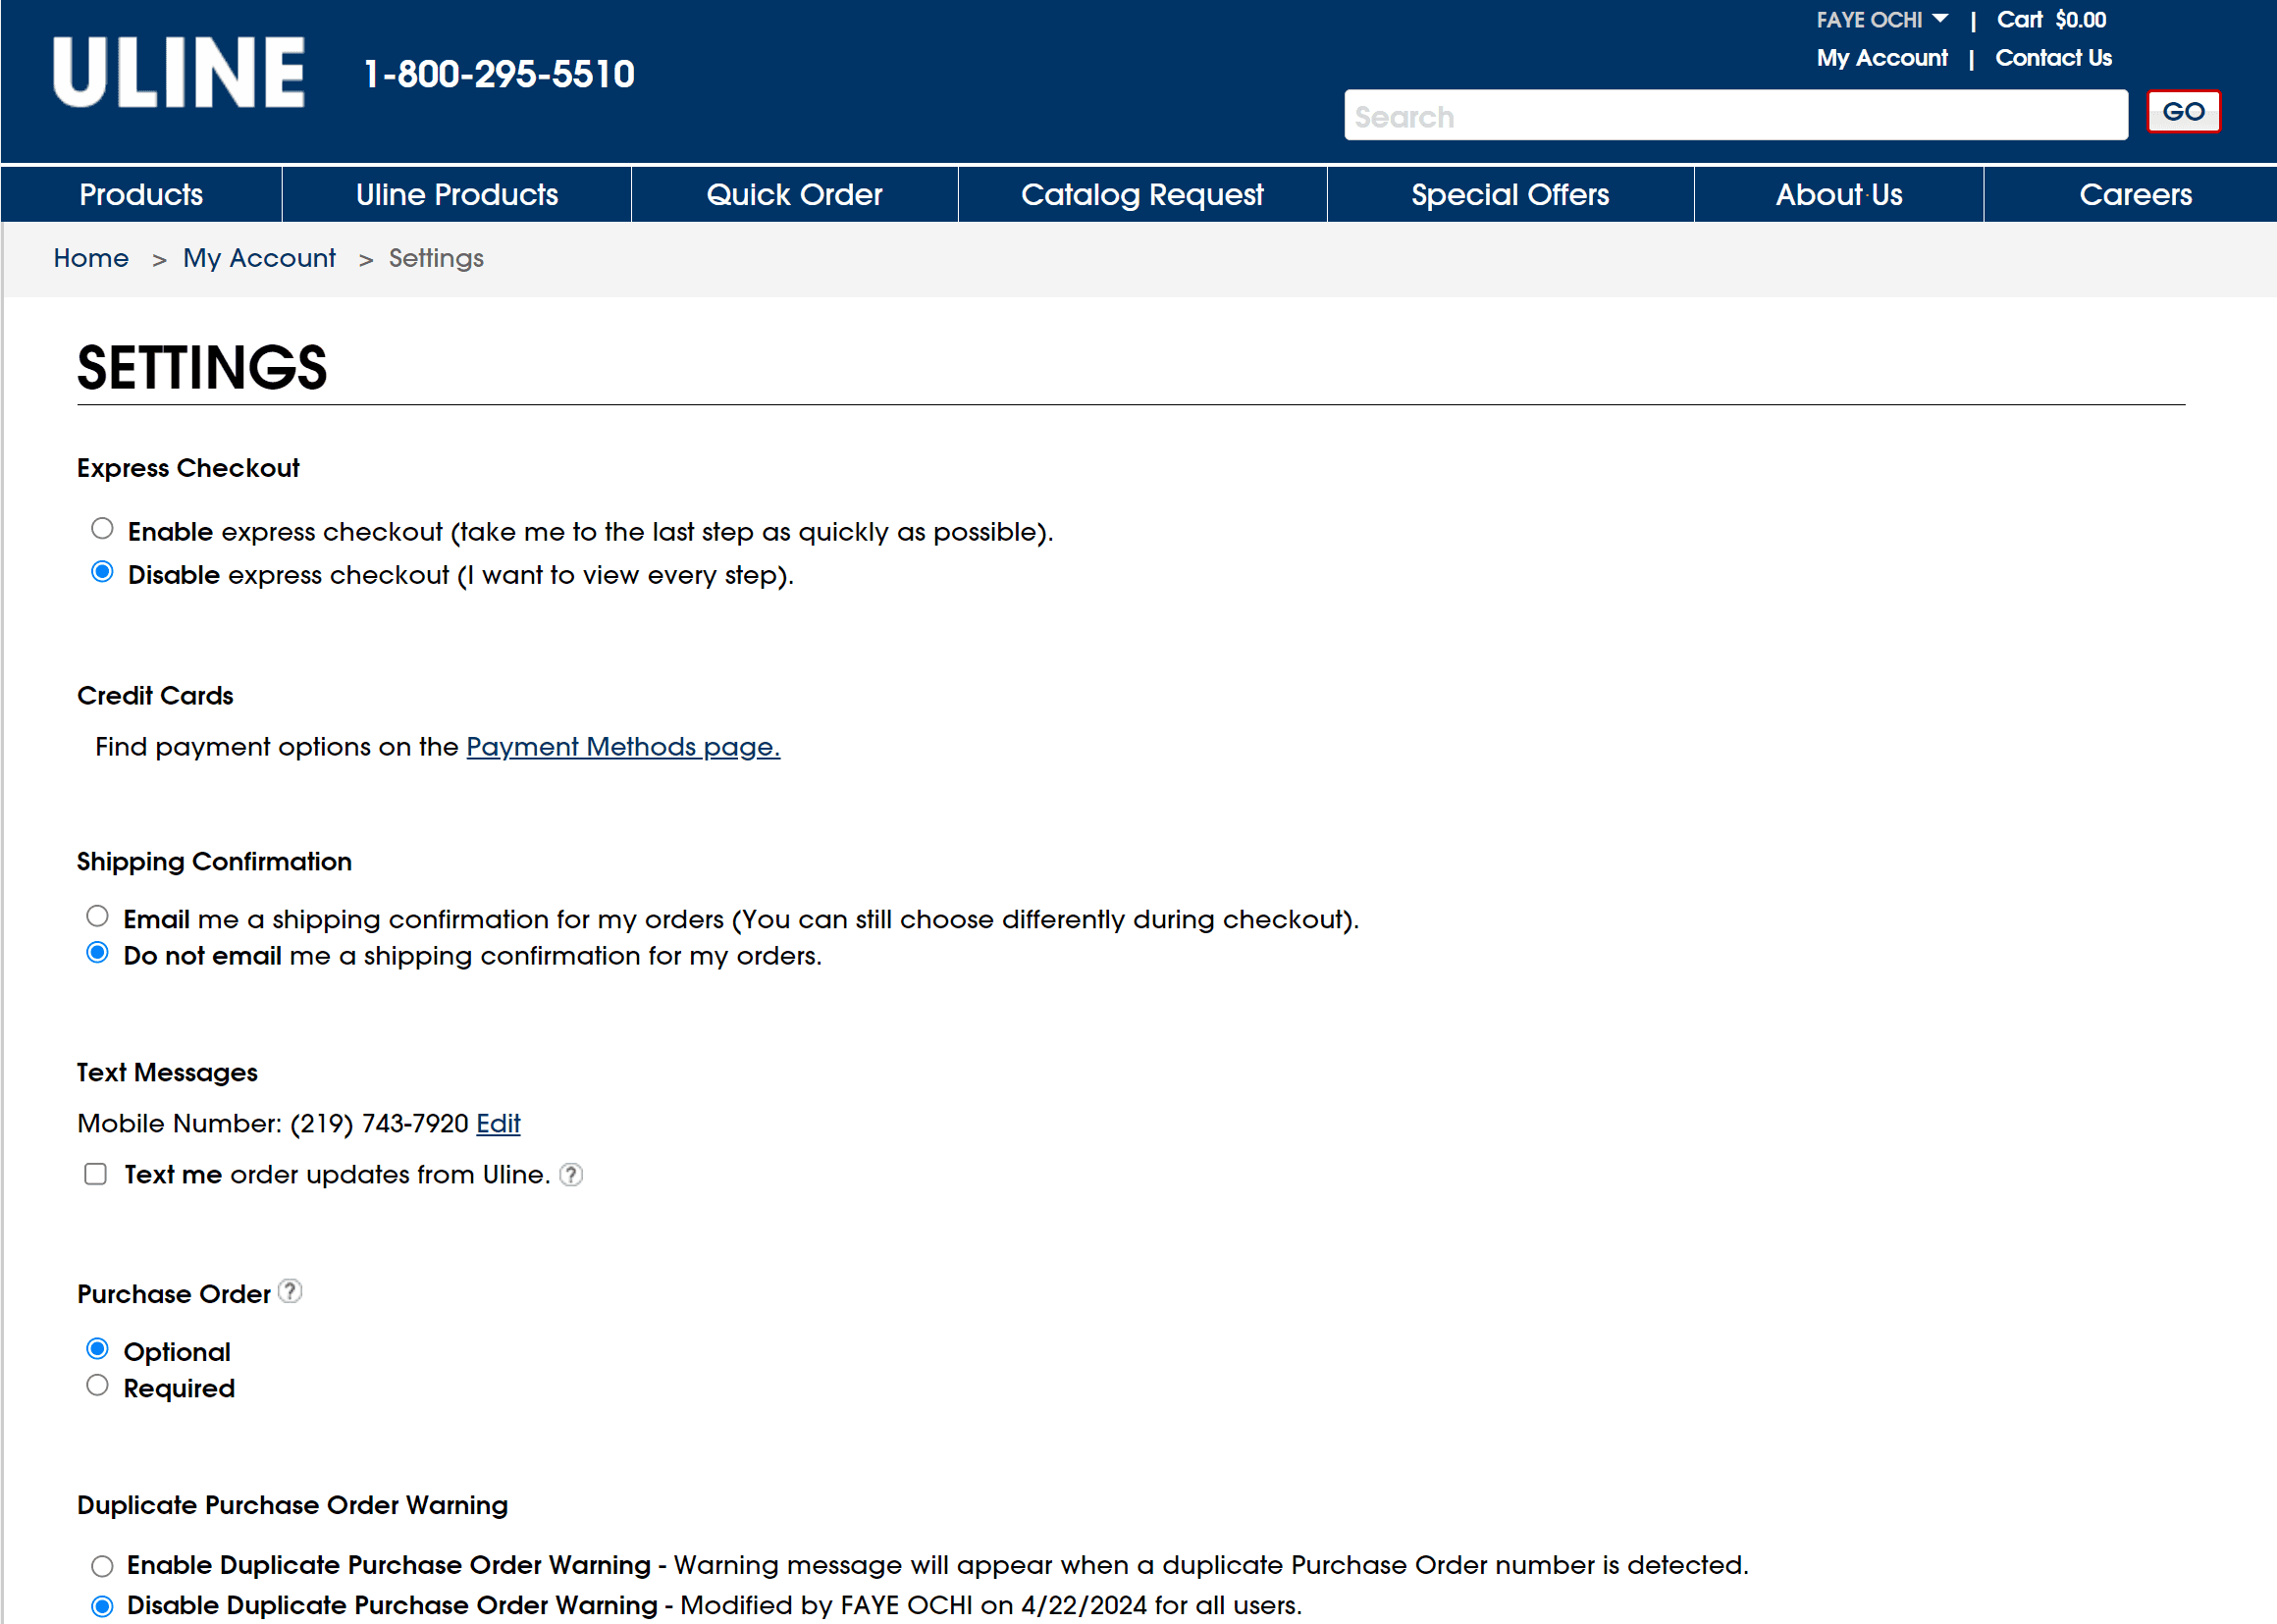View Special Offers
Image resolution: width=2277 pixels, height=1624 pixels.
point(1510,194)
